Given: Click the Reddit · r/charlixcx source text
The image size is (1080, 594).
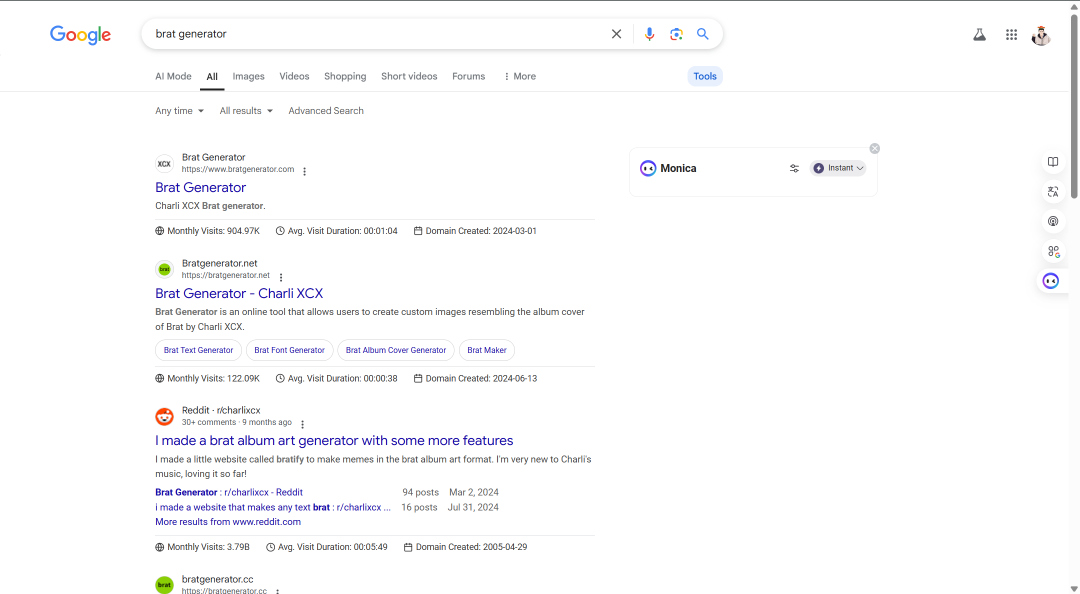Looking at the screenshot, I should (x=221, y=410).
